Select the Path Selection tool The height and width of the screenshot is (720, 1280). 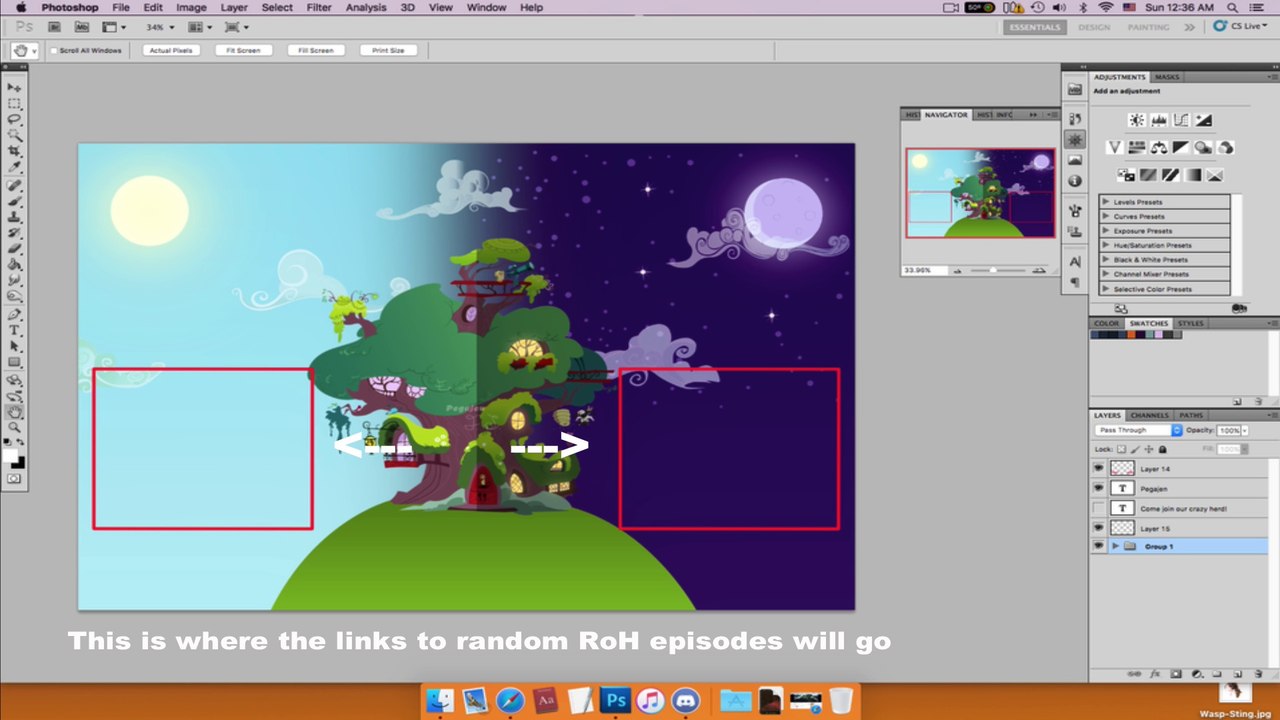(15, 346)
